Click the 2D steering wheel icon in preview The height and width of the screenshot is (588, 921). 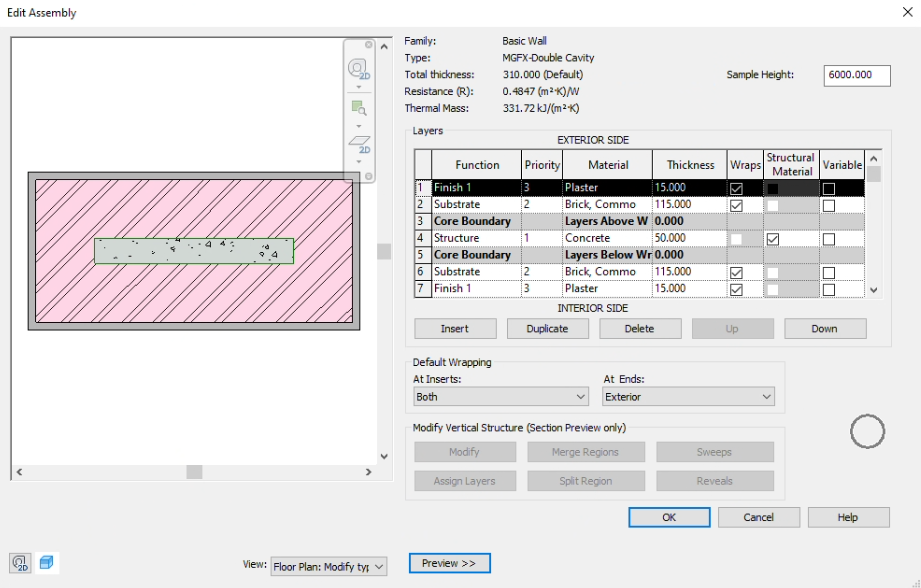point(358,69)
